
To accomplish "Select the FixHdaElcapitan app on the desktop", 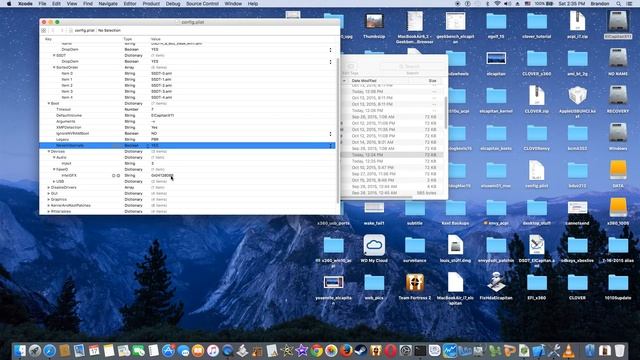I will pos(496,286).
